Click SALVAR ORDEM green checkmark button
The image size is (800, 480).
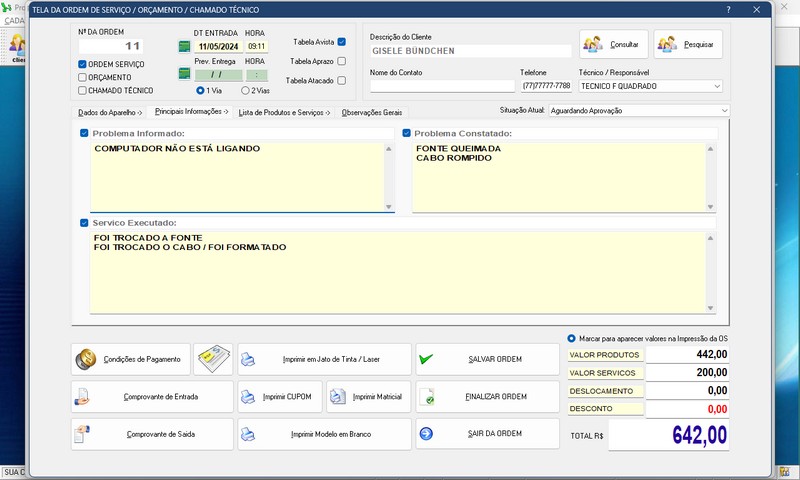(x=486, y=359)
